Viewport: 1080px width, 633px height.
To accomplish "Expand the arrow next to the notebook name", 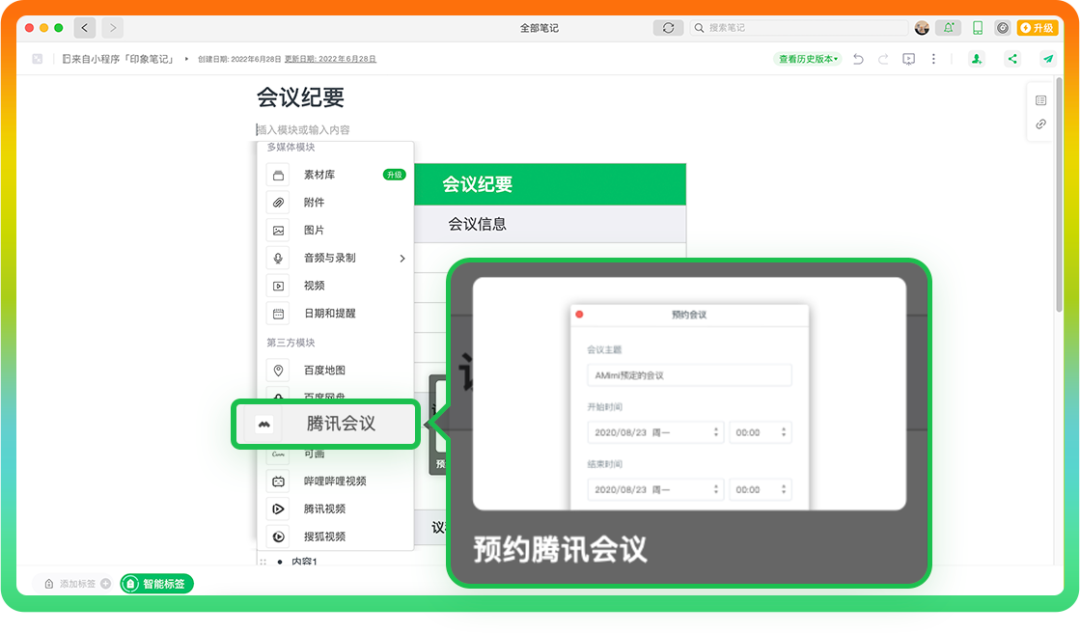I will (x=187, y=59).
